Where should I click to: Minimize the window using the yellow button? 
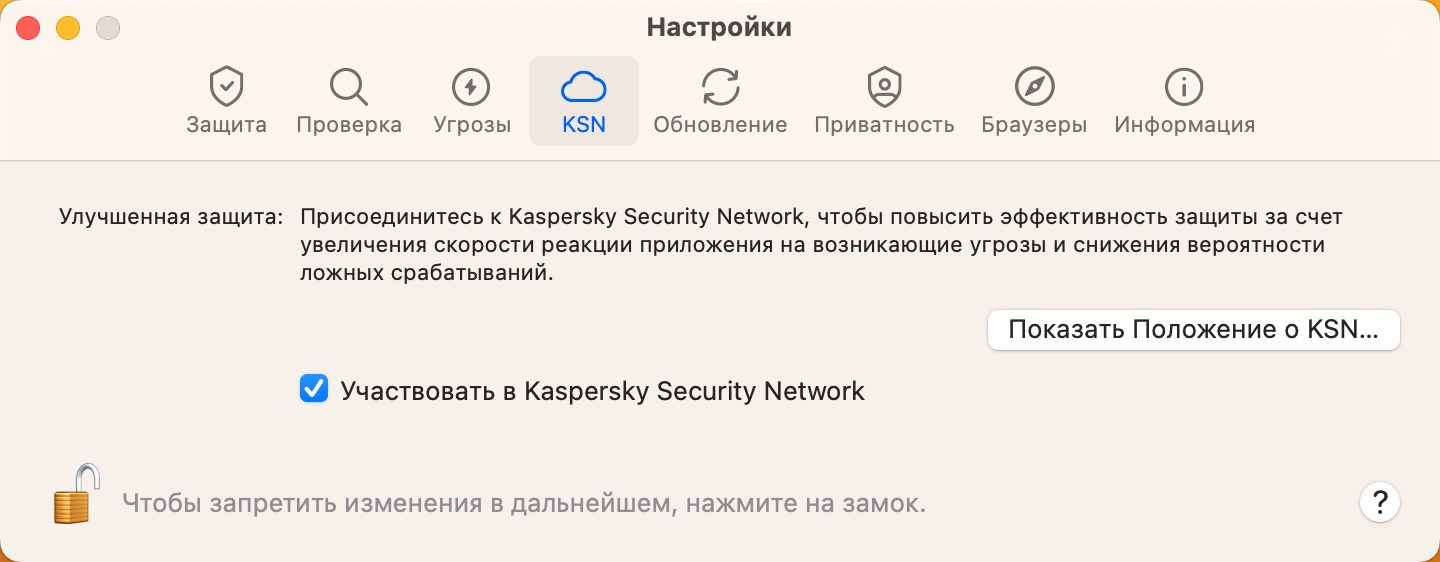coord(68,29)
